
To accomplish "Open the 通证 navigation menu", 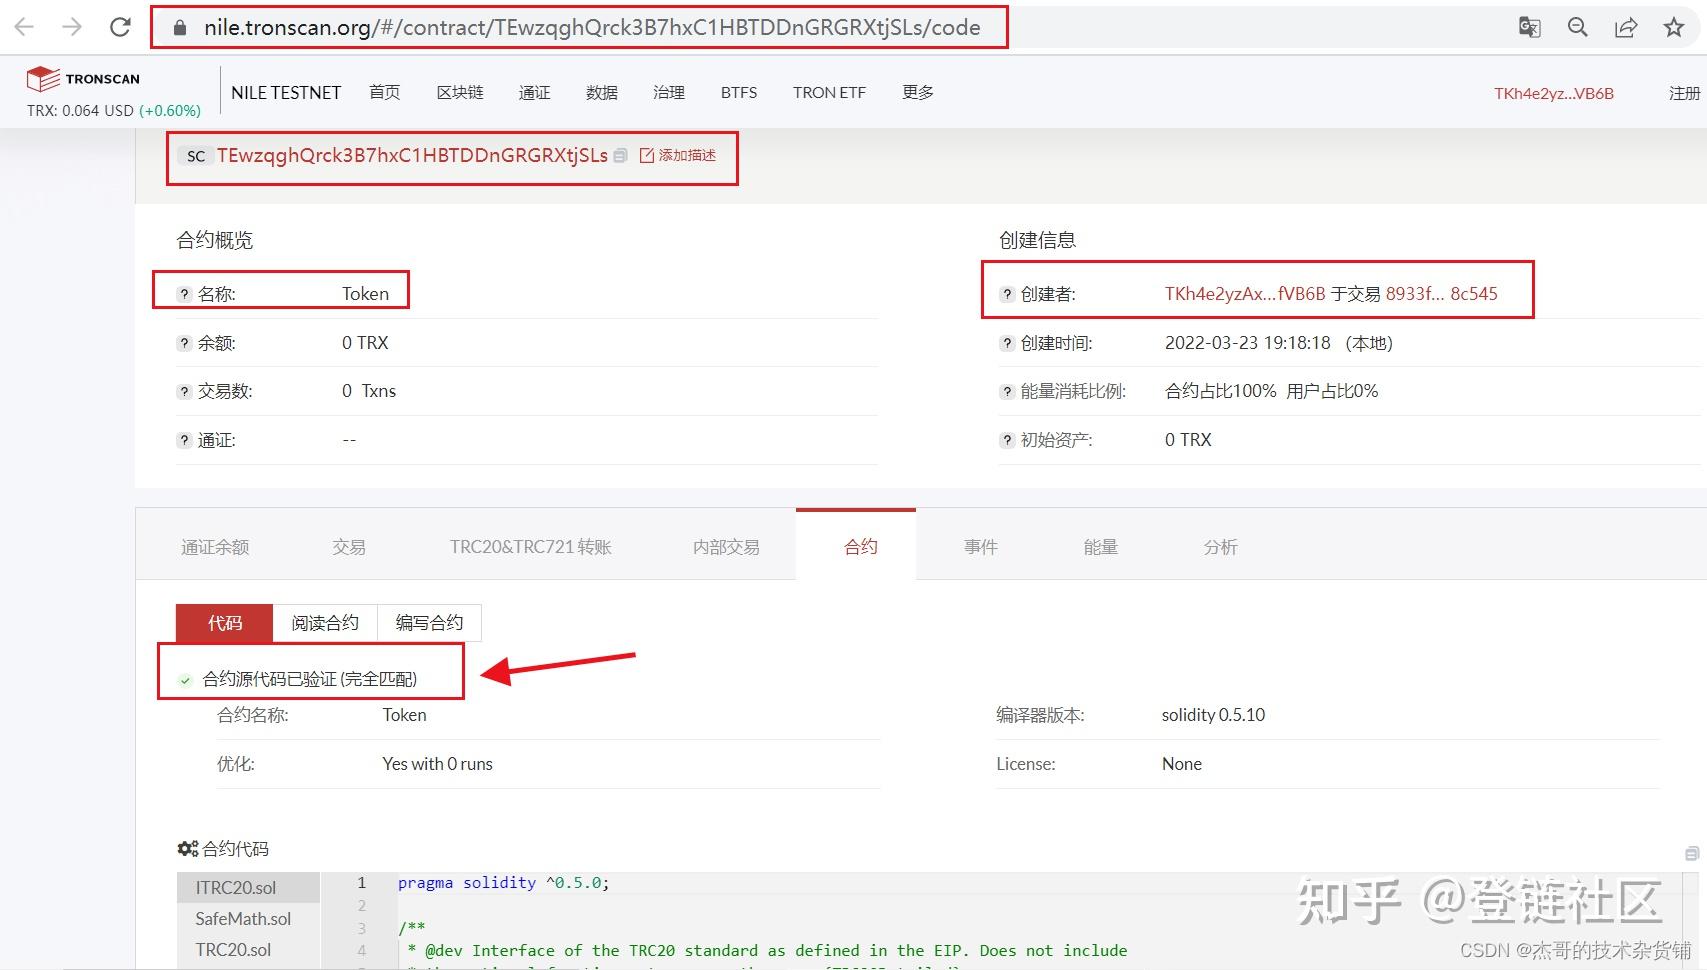I will coord(535,92).
